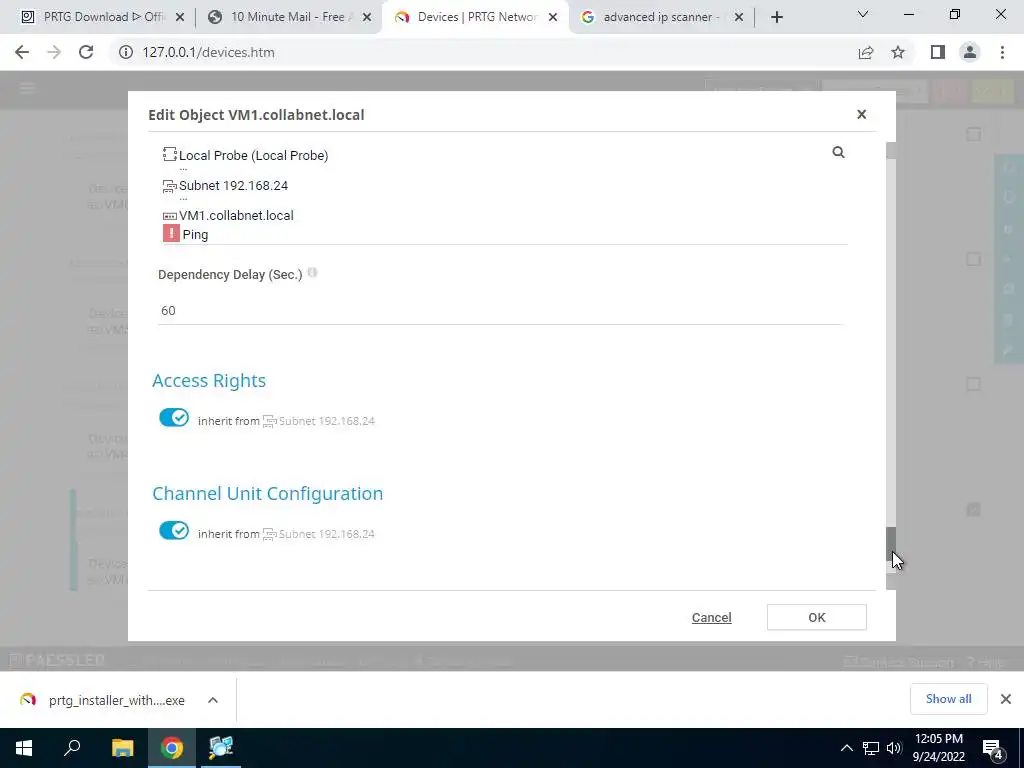The width and height of the screenshot is (1024, 768).
Task: Reload the current page
Action: coord(86,52)
